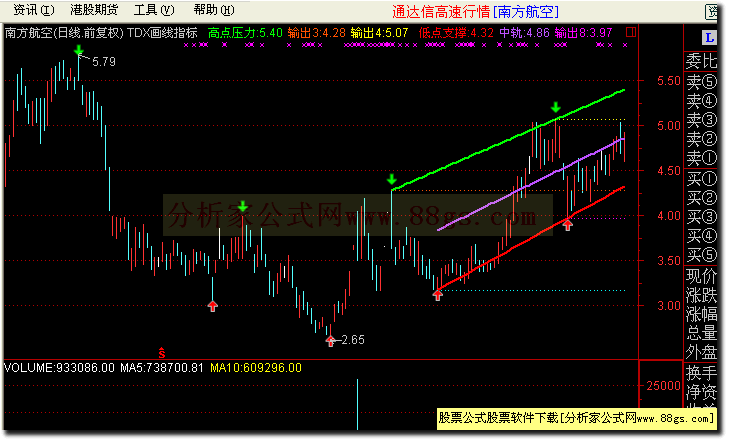
Task: Click the 25000 volume axis label
Action: click(664, 386)
